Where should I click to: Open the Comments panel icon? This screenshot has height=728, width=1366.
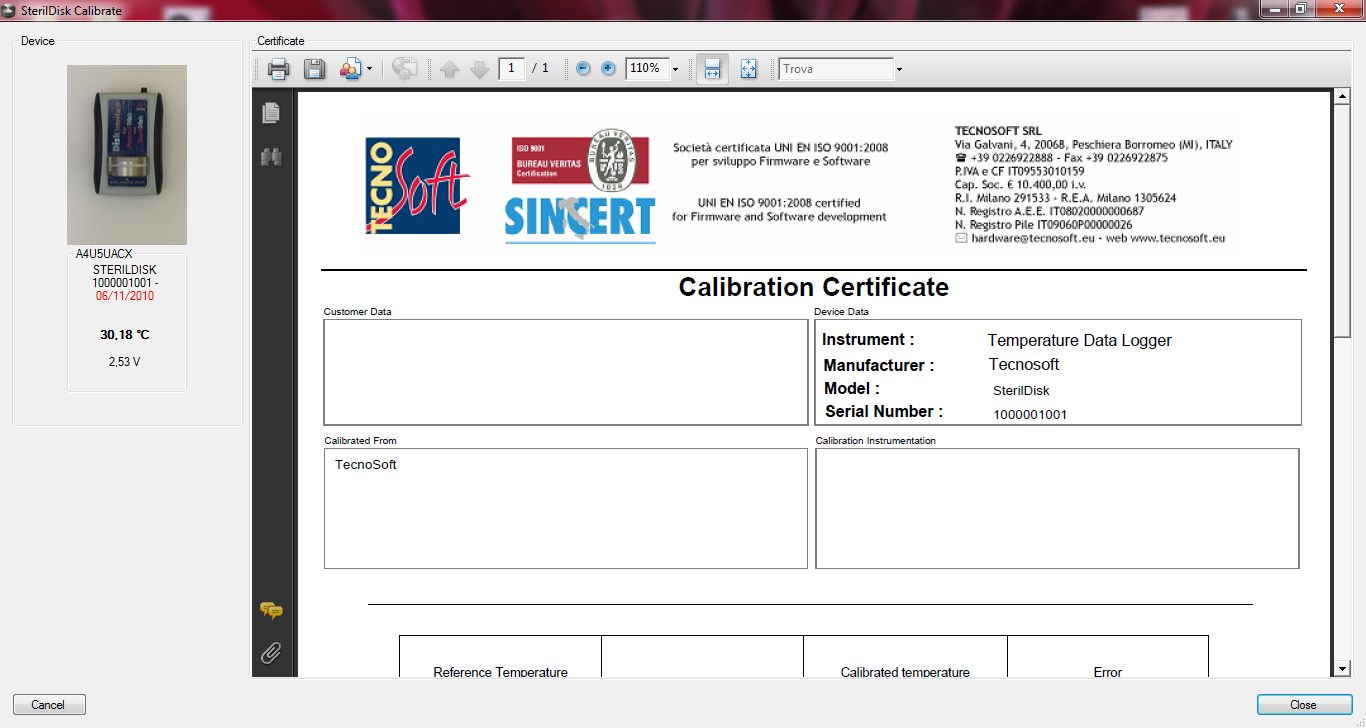pos(270,610)
